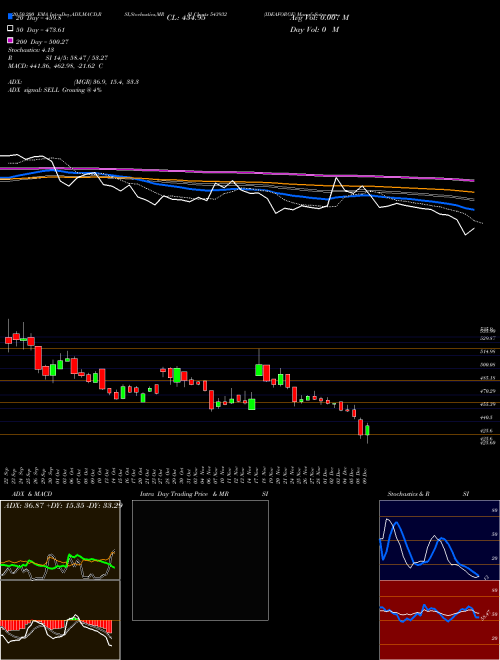Click the empty Intra Day Trading Price panel
Viewport: 500px width, 660px height.
[200, 560]
